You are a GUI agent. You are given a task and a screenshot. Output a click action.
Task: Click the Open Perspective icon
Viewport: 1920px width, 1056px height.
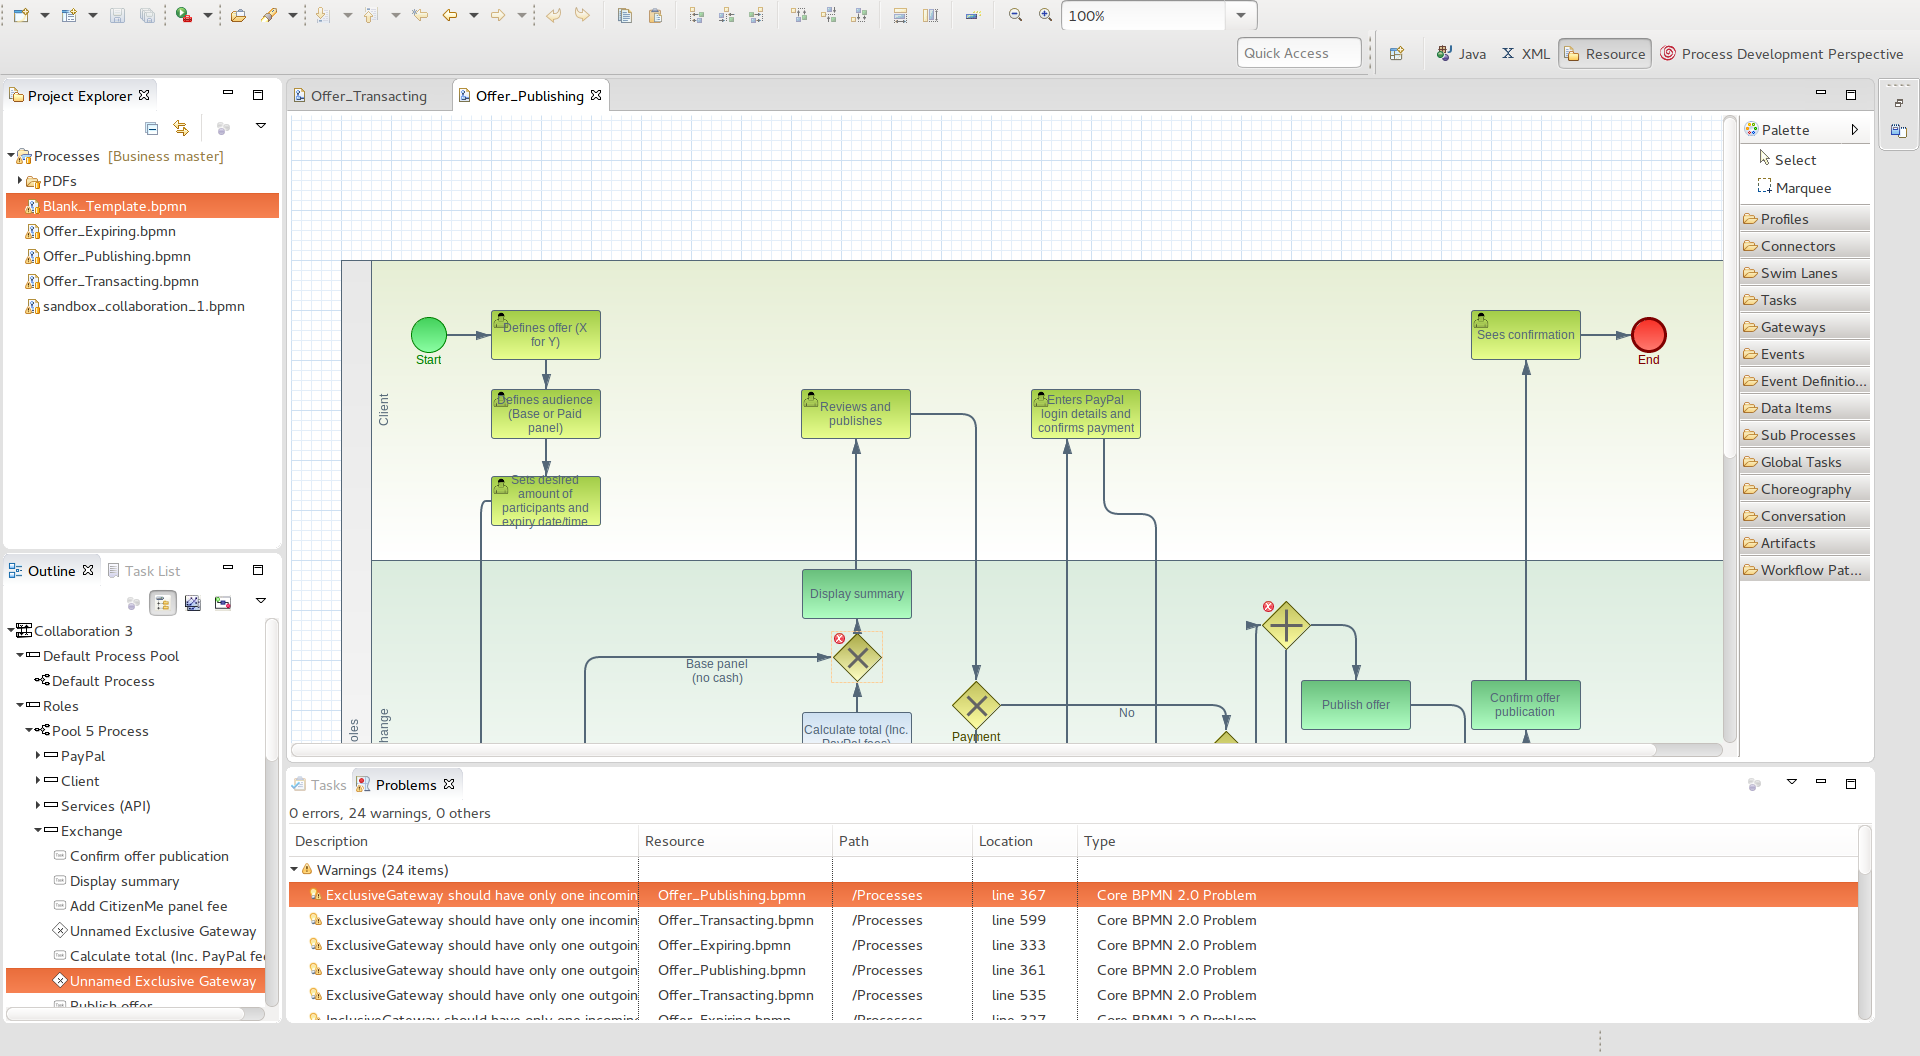point(1397,53)
